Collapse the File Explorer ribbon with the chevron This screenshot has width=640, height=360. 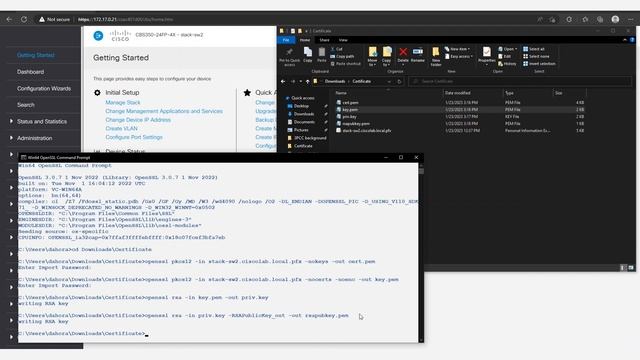pos(624,40)
